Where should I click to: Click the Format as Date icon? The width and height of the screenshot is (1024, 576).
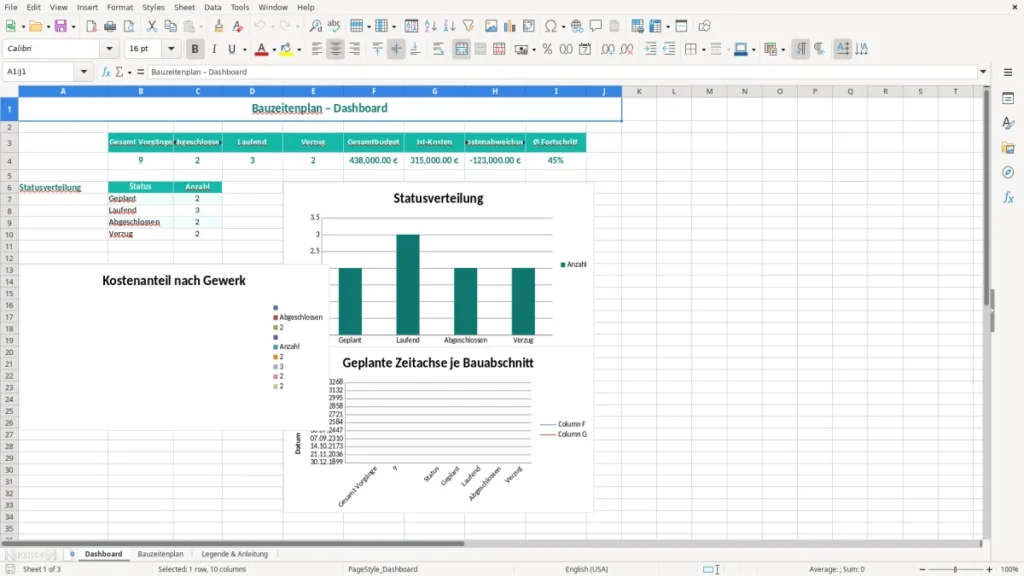pyautogui.click(x=585, y=49)
